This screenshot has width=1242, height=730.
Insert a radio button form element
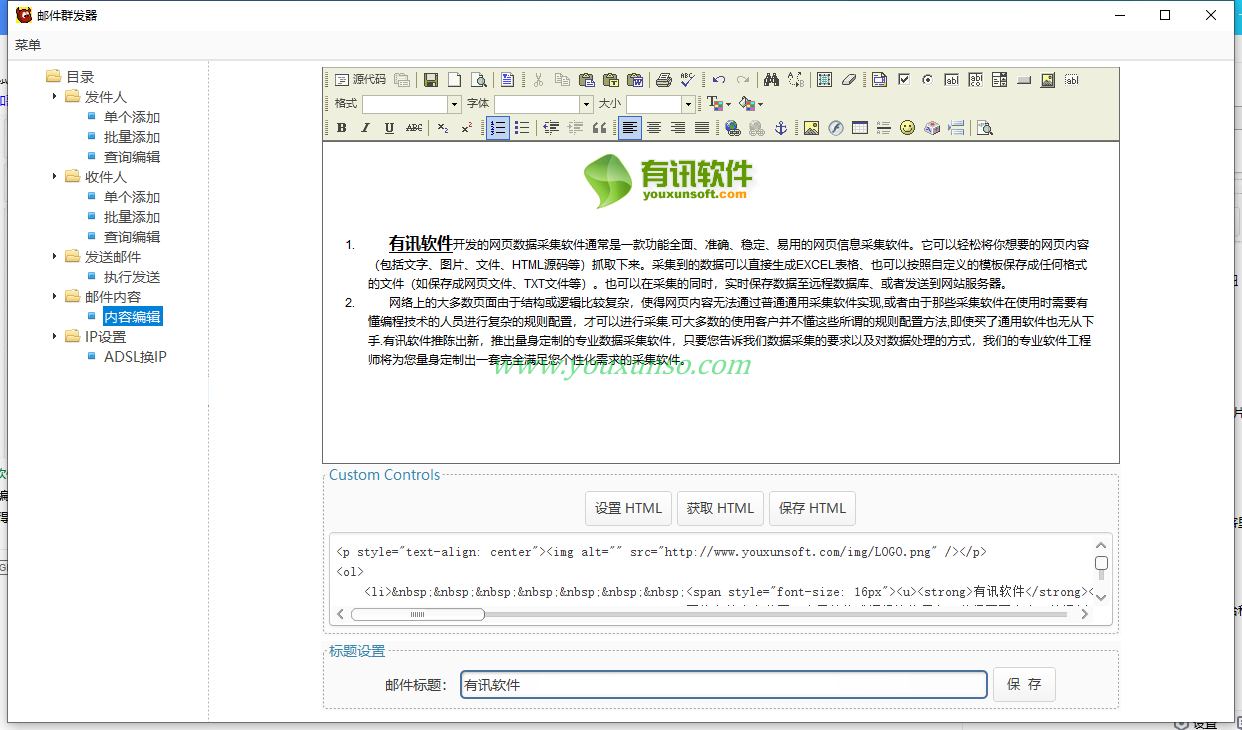click(x=928, y=80)
